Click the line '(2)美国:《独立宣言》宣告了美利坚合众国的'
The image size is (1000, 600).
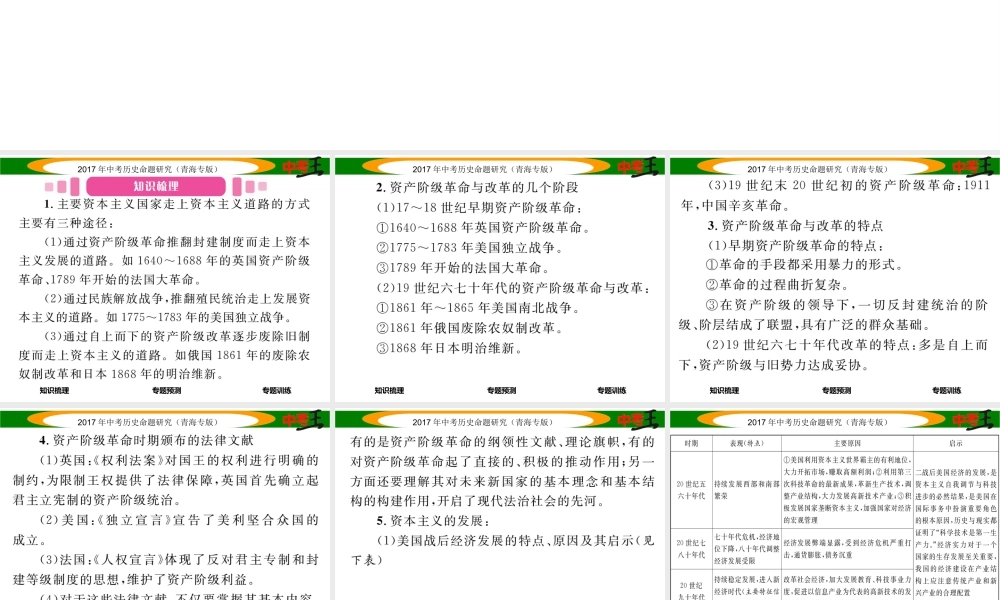click(179, 520)
